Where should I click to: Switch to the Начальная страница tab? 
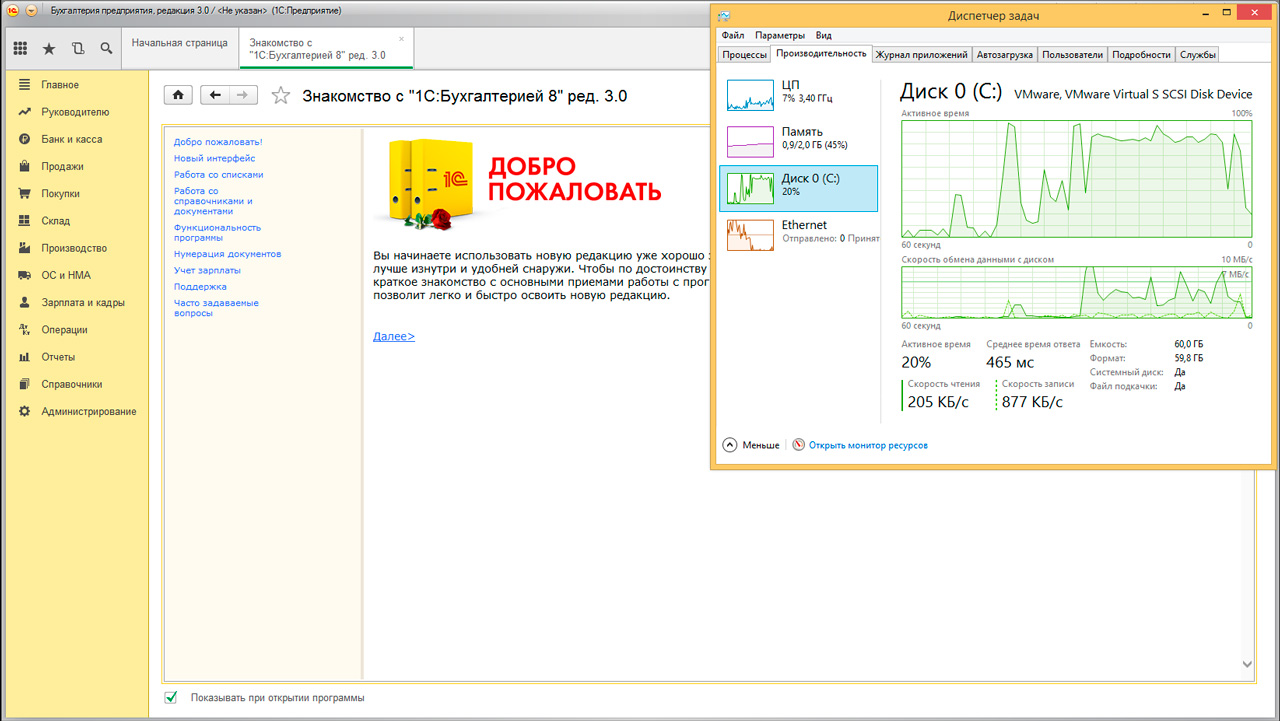[180, 43]
